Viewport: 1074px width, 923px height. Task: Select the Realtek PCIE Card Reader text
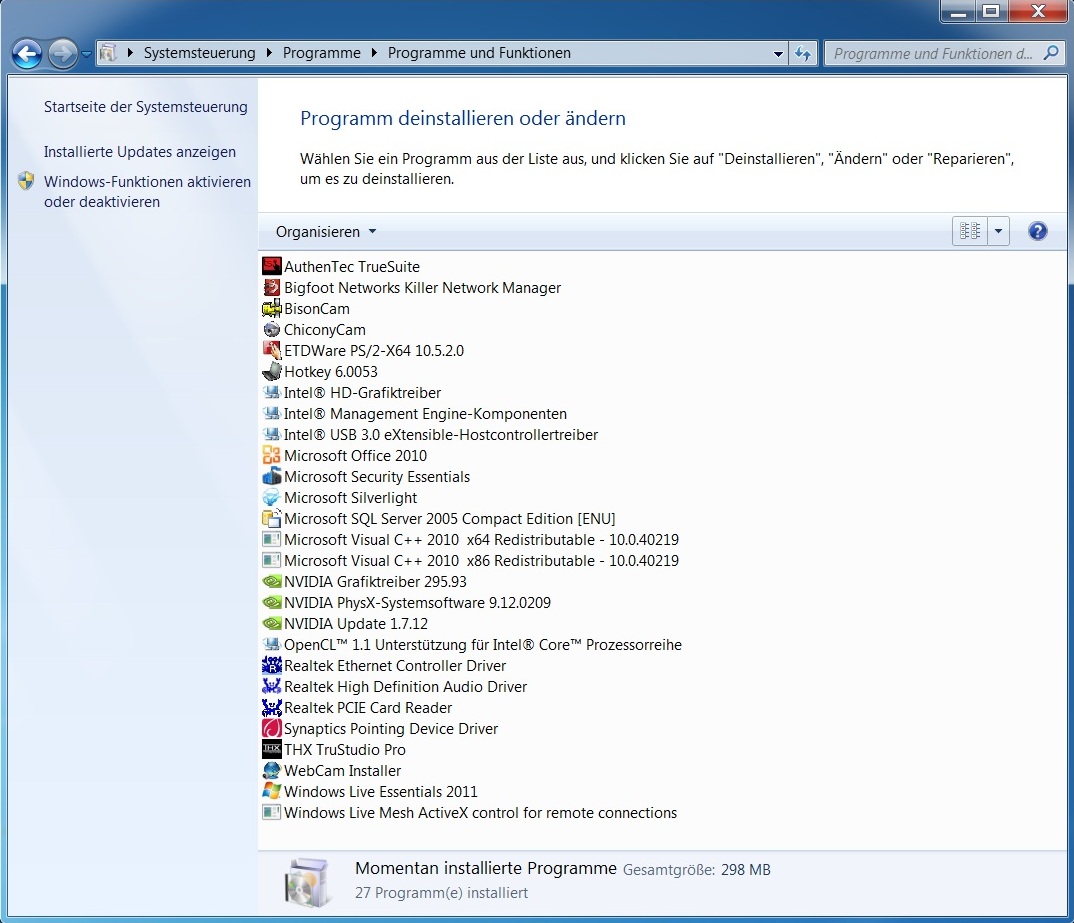[x=368, y=708]
